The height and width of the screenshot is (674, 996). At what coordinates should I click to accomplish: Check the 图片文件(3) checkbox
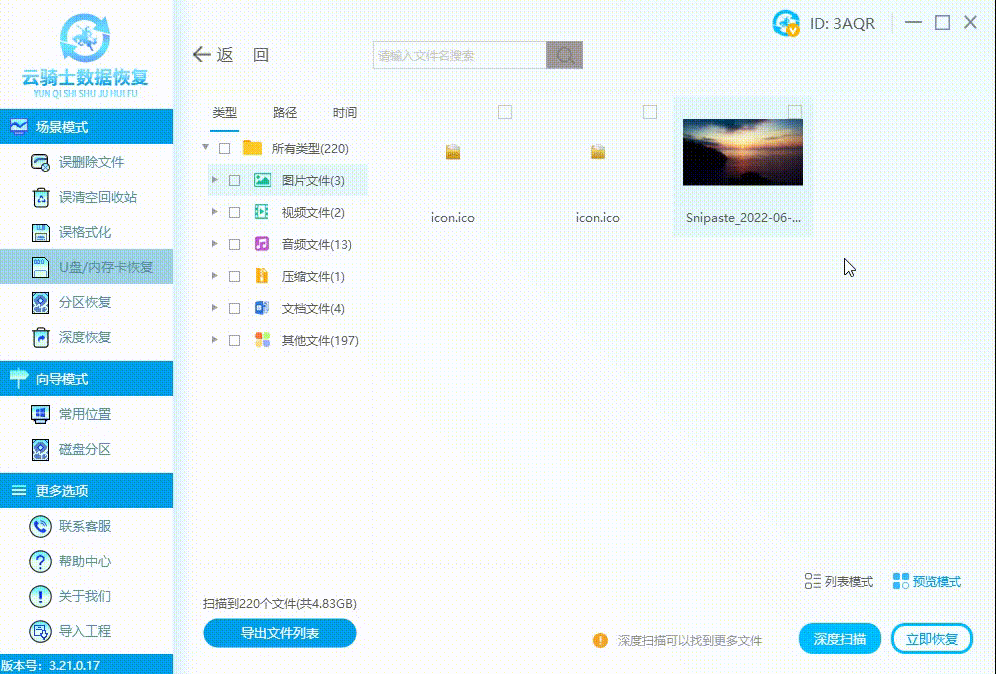click(234, 180)
